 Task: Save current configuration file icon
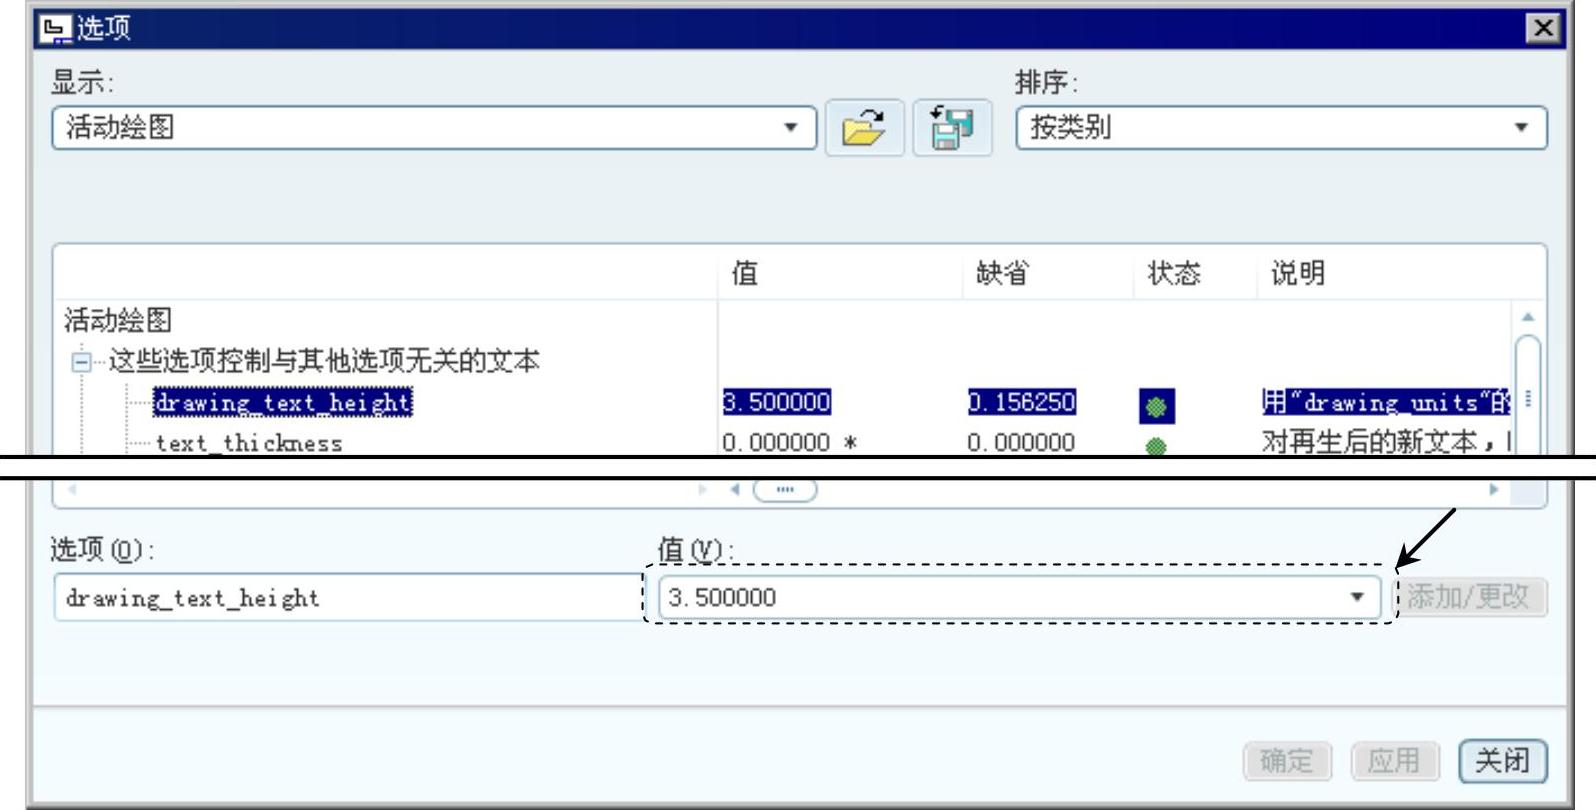953,128
